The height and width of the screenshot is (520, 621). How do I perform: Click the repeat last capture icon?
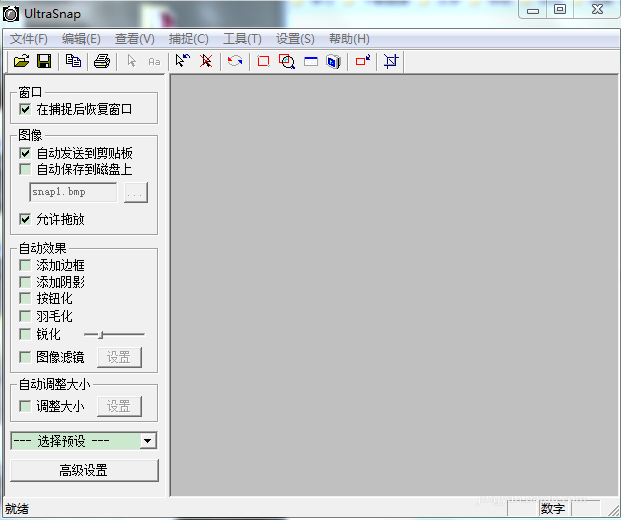coord(235,61)
